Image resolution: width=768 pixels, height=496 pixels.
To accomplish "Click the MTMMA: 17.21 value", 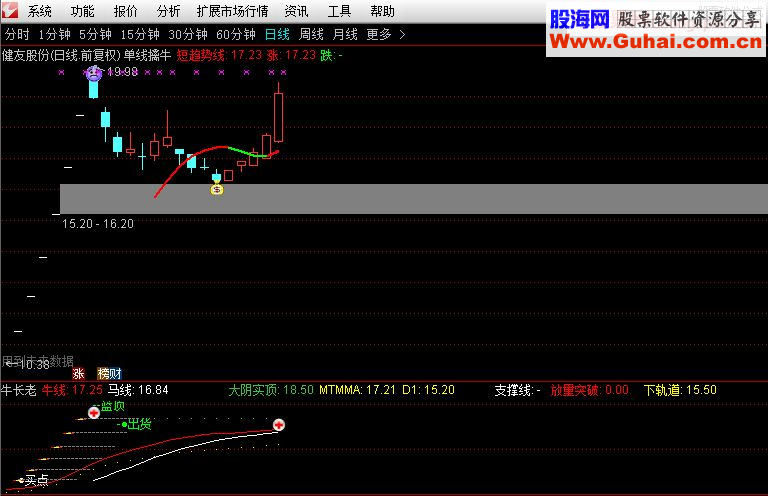I will 358,390.
